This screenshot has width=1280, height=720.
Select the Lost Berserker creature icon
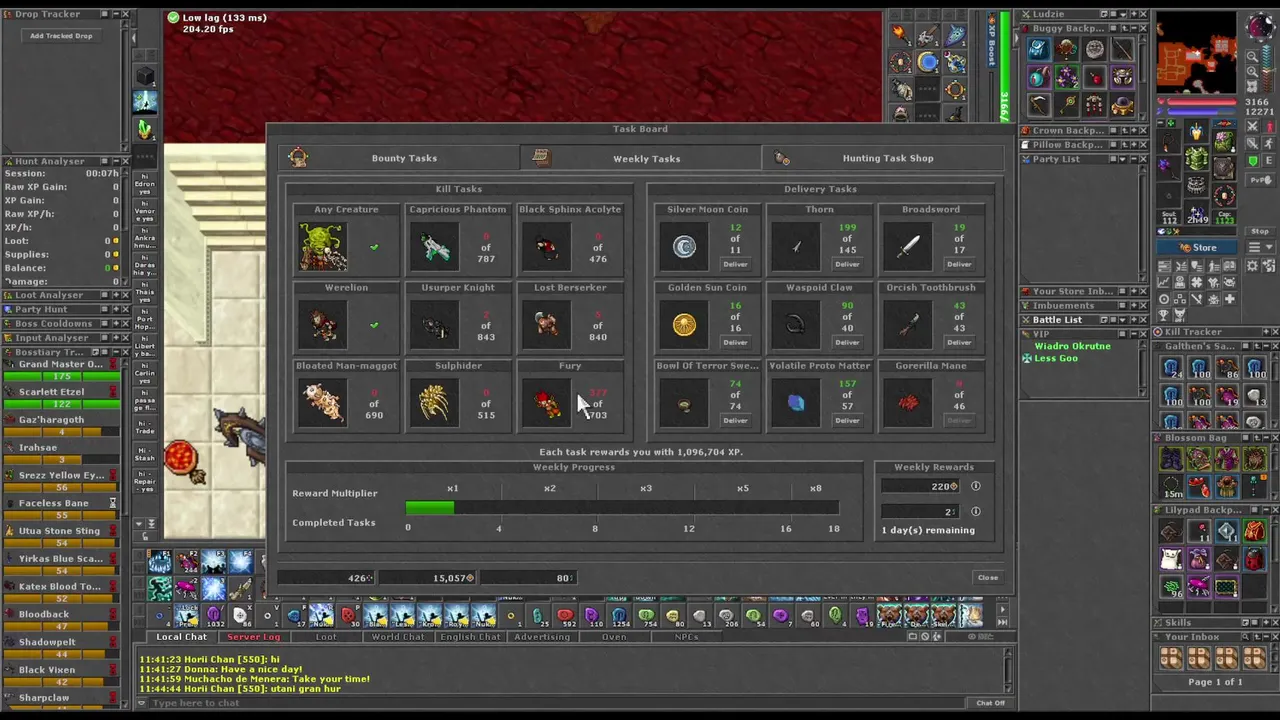tap(546, 324)
